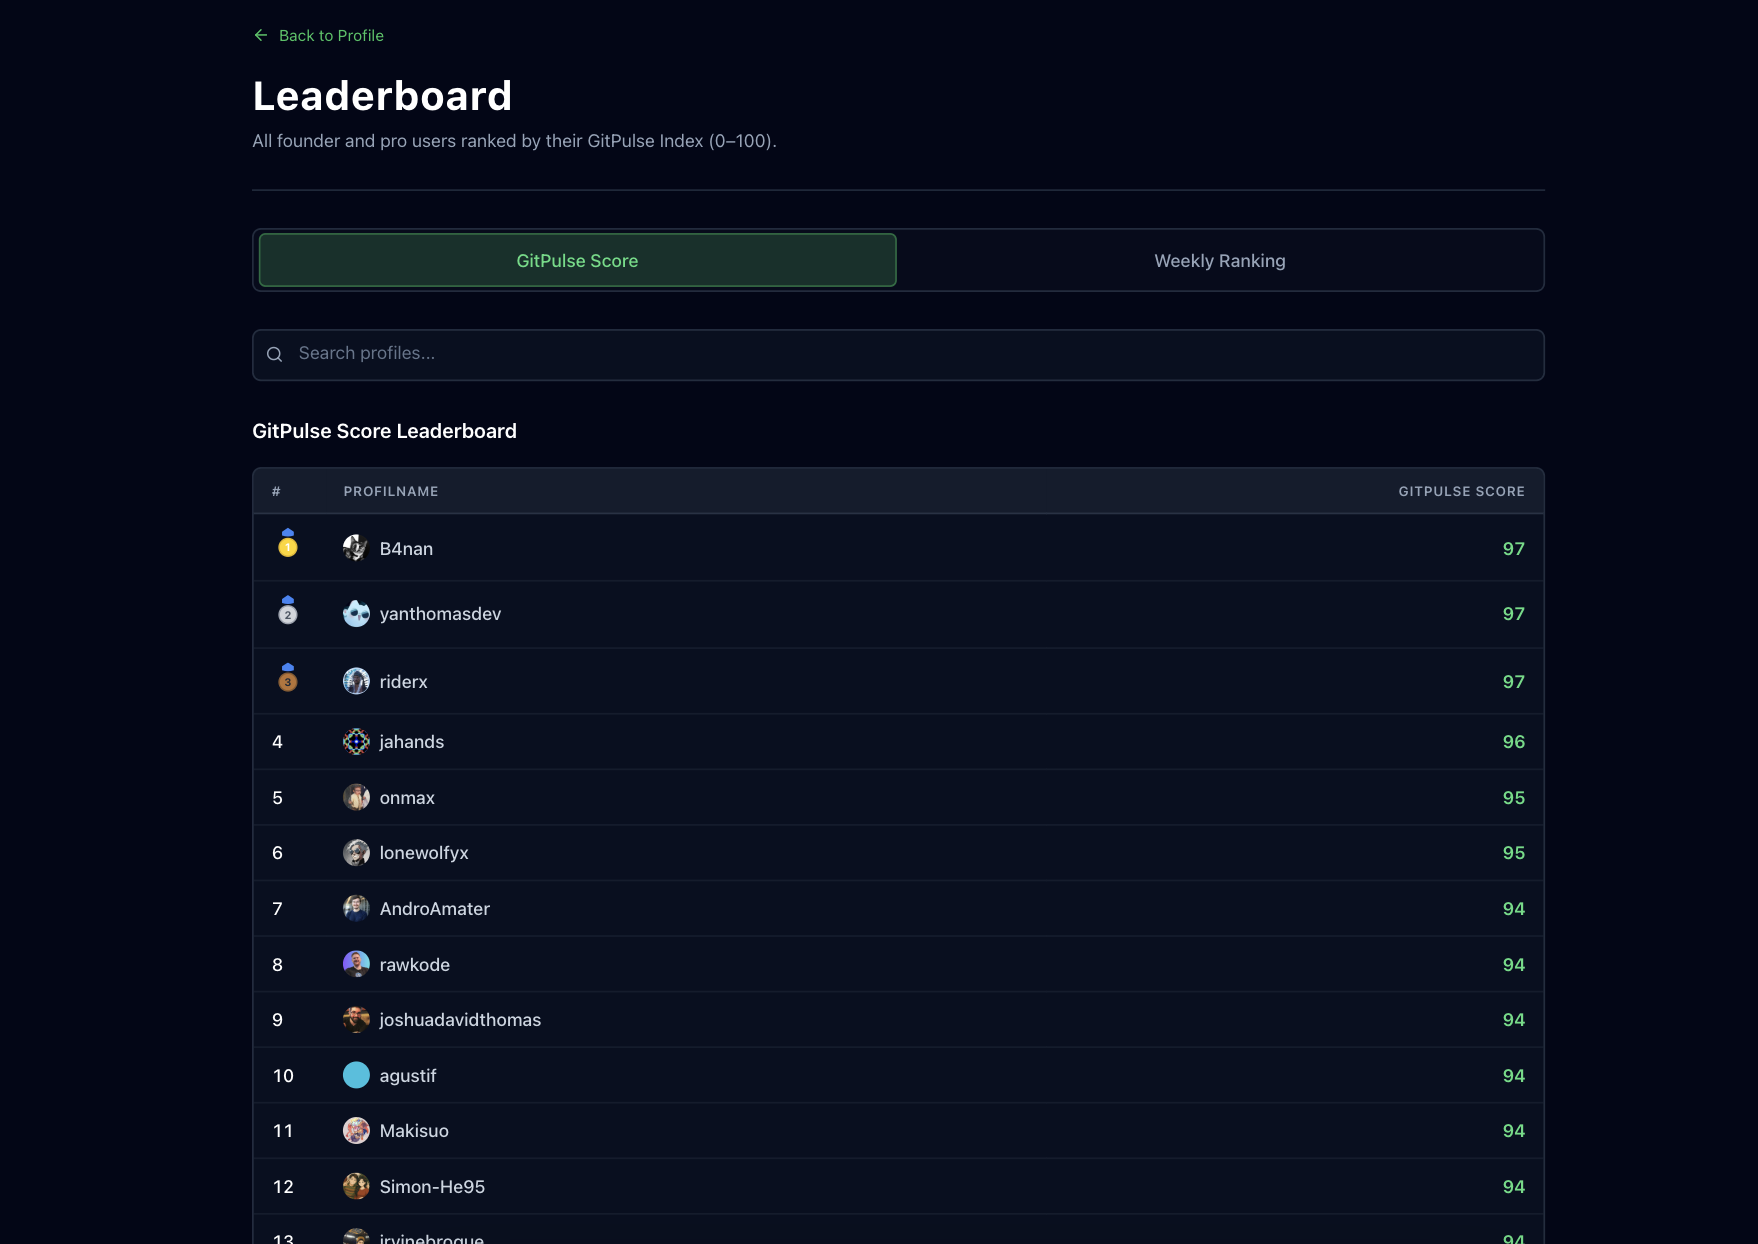Screen dimensions: 1758x1244
Task: Click rawkode's avatar picture
Action: (x=356, y=965)
